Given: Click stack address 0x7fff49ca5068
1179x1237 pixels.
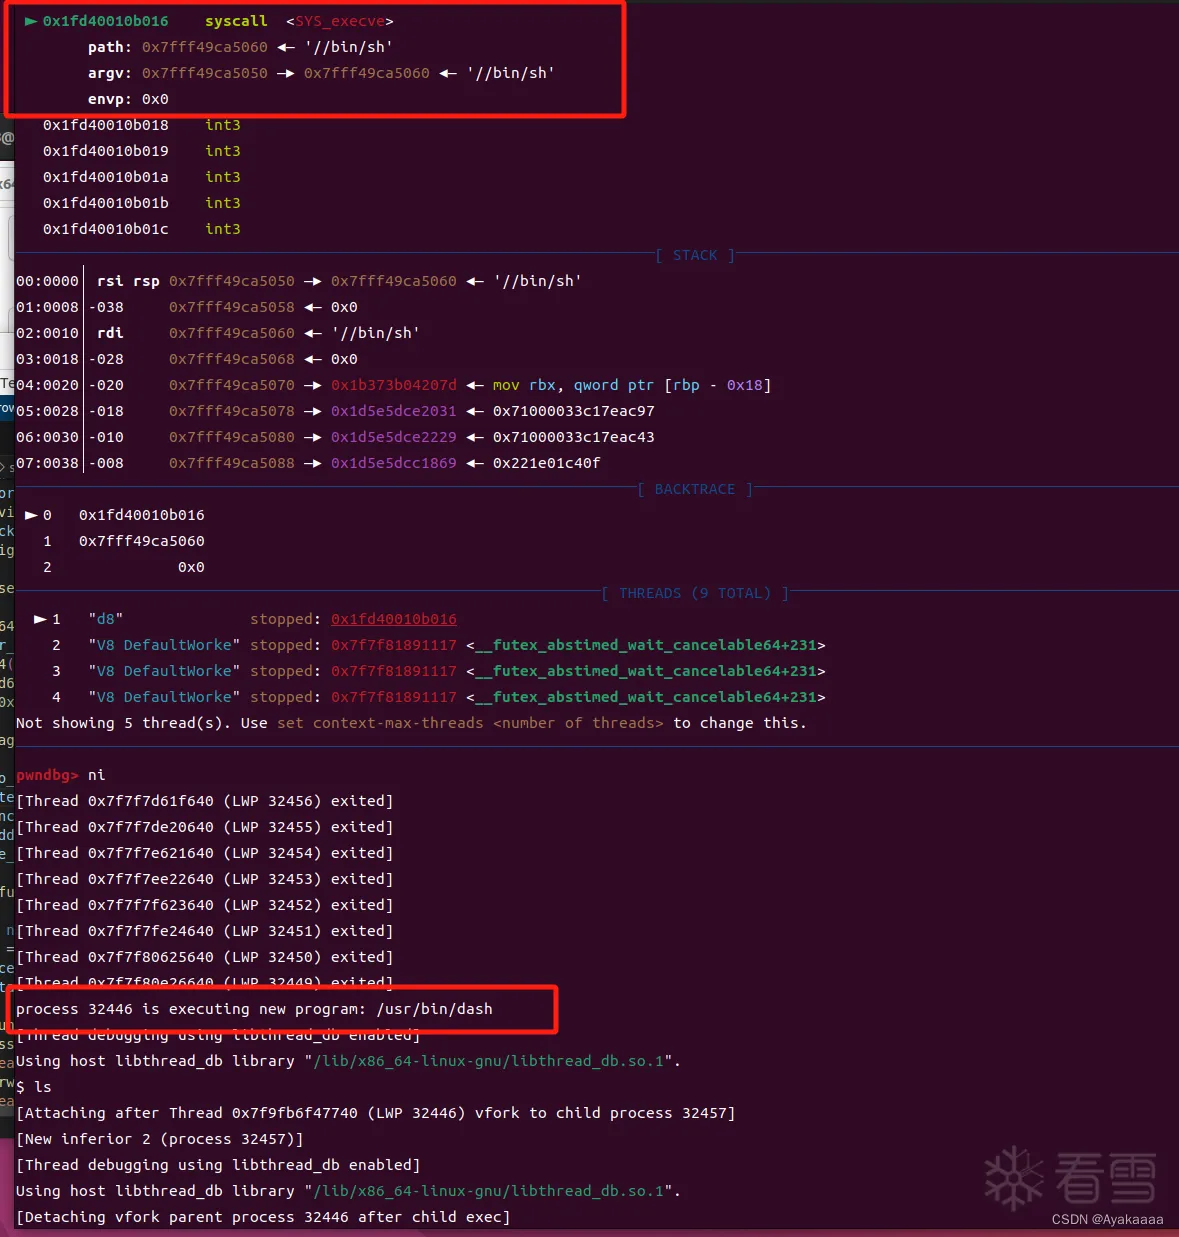Looking at the screenshot, I should (x=232, y=359).
